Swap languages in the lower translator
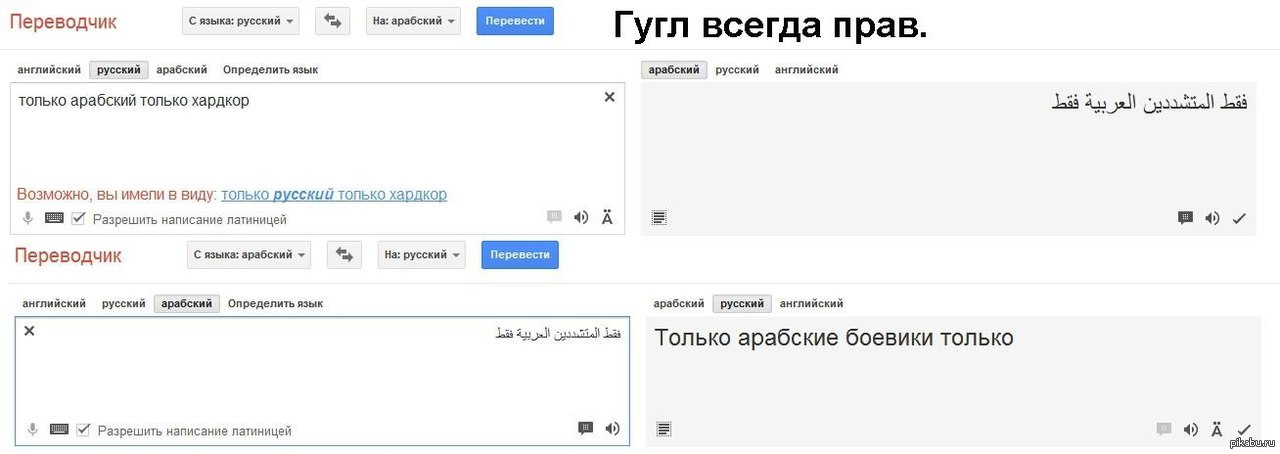Viewport: 1280px width, 454px height. click(x=345, y=254)
